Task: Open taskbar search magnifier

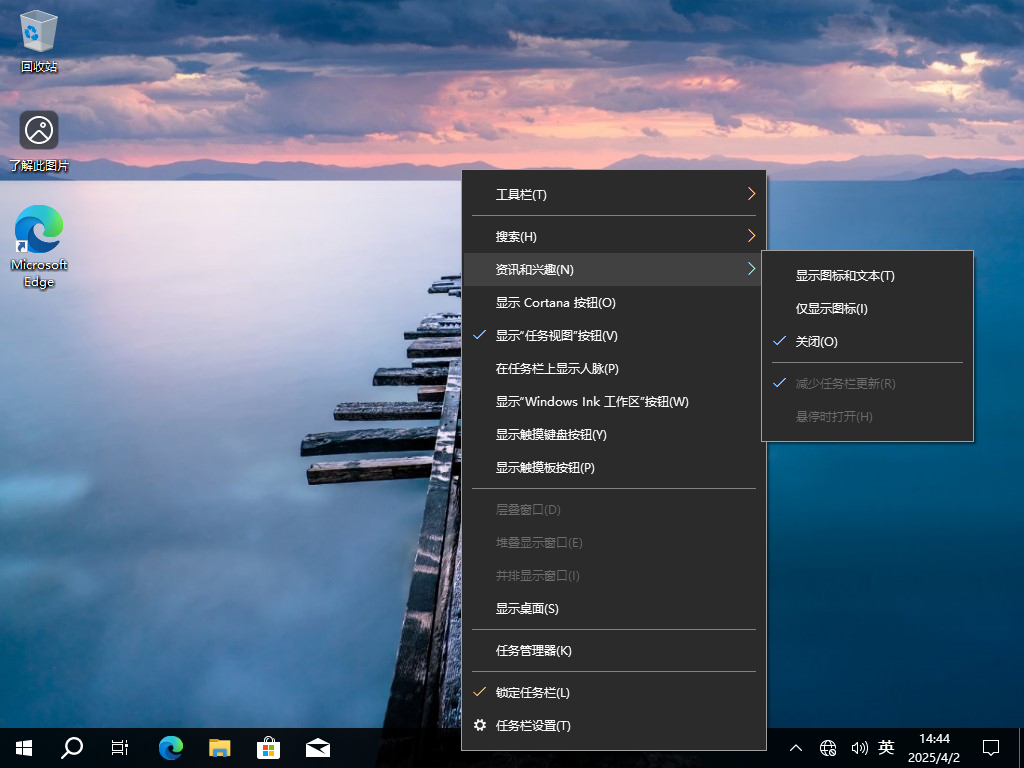Action: [72, 748]
